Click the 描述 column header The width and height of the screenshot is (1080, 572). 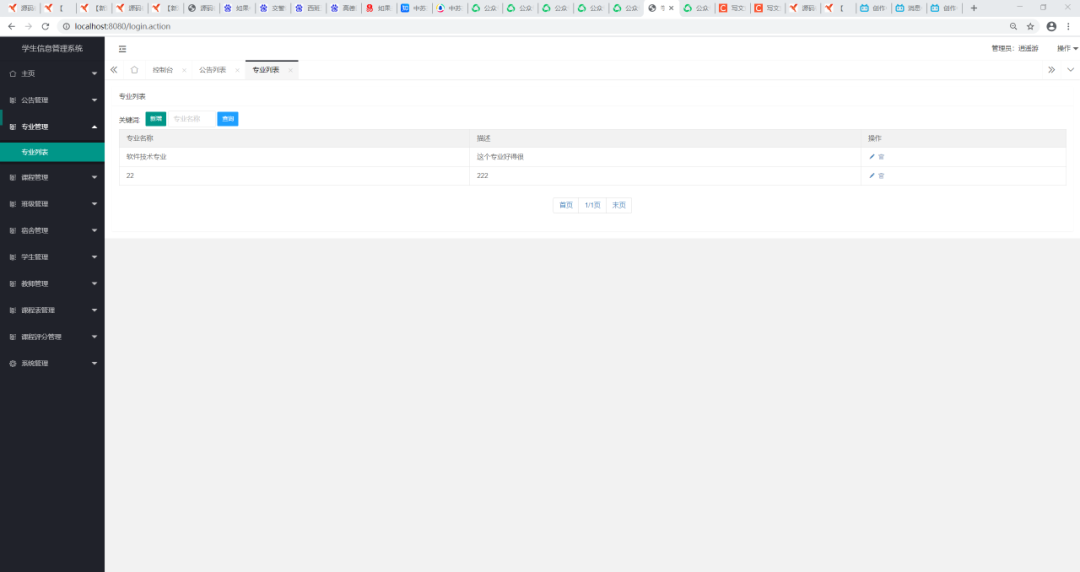665,139
